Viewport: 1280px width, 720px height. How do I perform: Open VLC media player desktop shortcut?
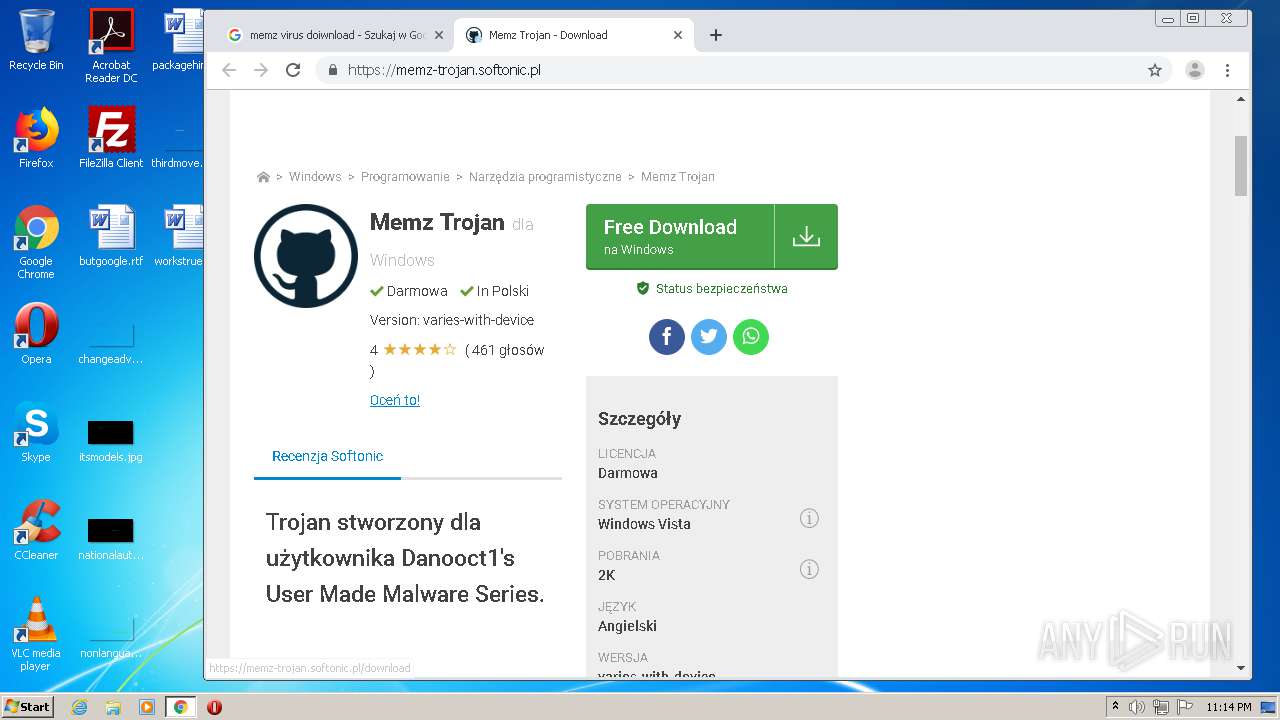click(36, 634)
